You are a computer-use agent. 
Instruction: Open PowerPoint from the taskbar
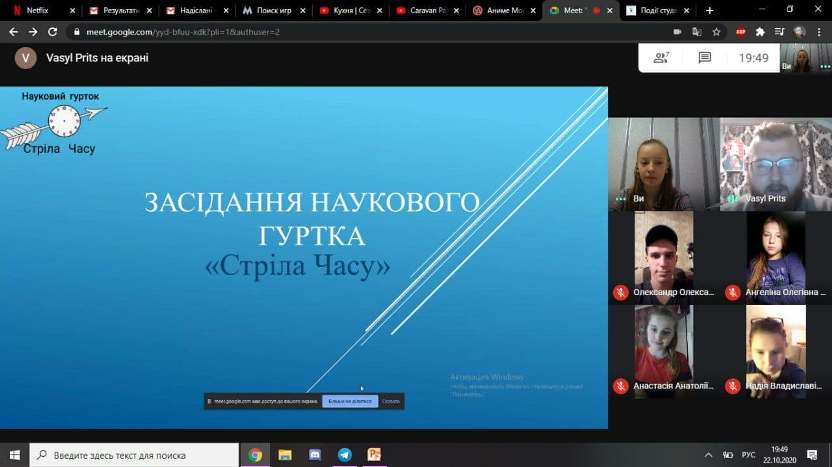[374, 454]
